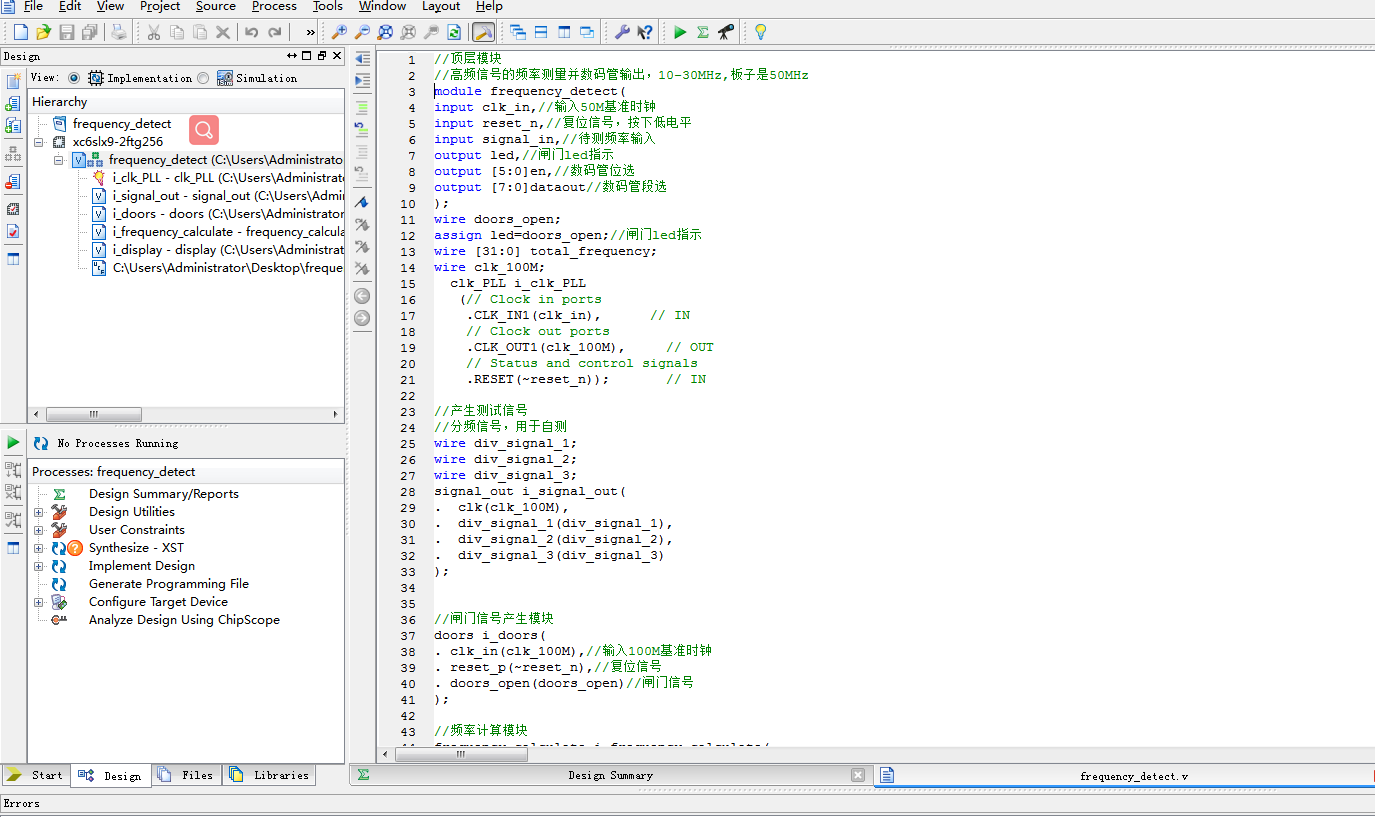Expand the User Constraints process node
This screenshot has width=1375, height=817.
(x=39, y=530)
